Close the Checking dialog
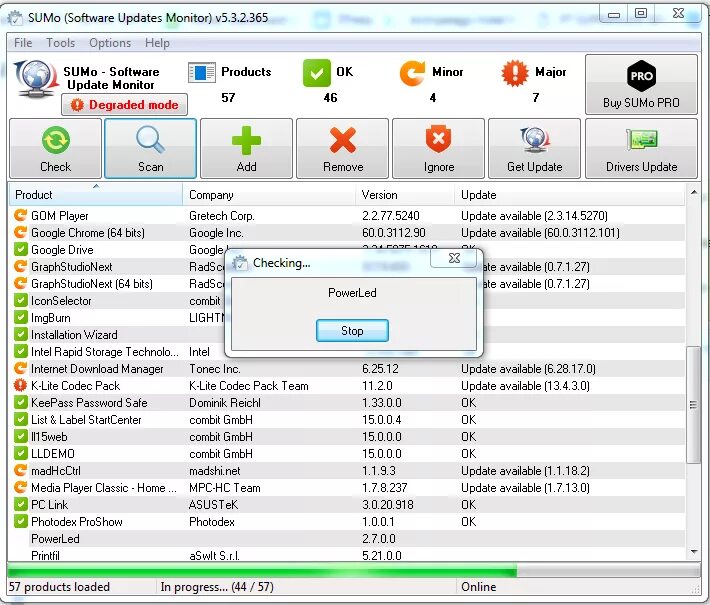This screenshot has width=710, height=605. point(454,258)
